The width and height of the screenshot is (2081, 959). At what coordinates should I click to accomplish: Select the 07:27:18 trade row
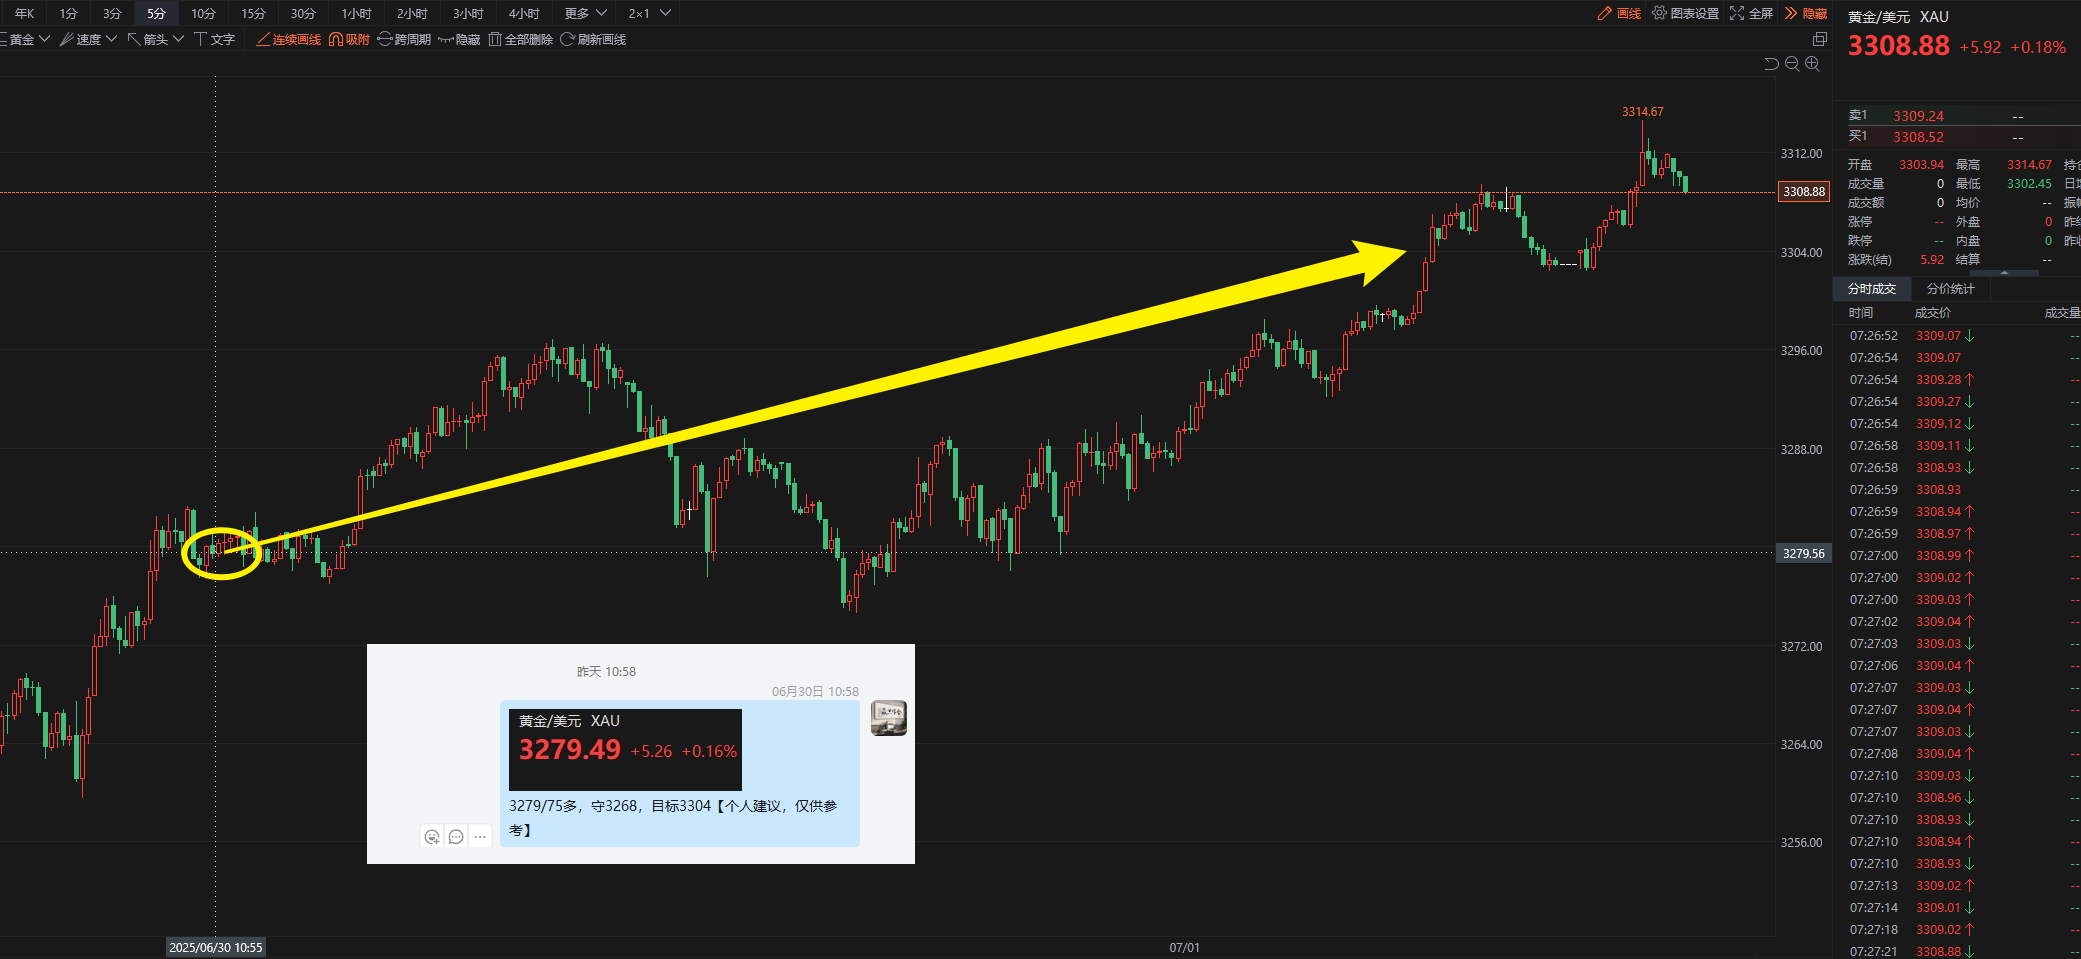click(1957, 930)
